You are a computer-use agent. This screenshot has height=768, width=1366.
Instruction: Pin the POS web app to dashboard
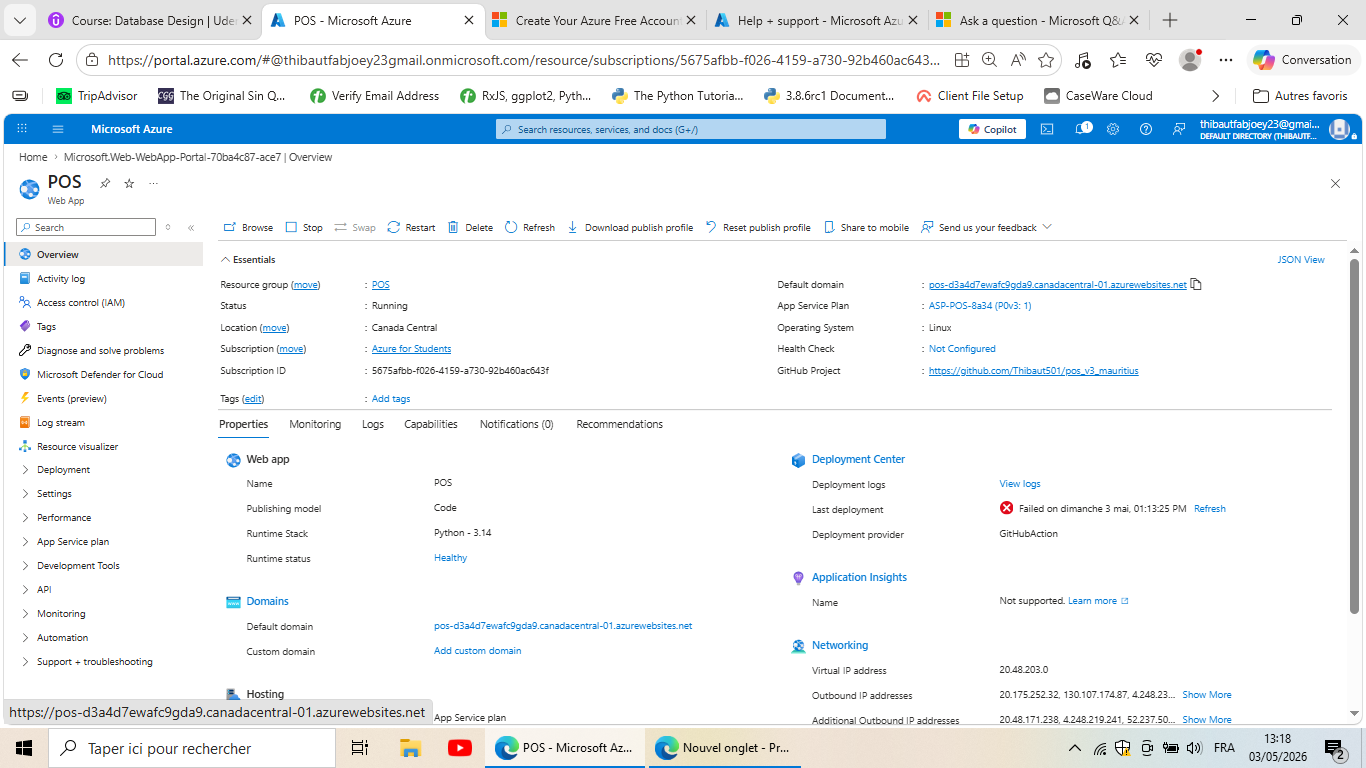[x=105, y=183]
